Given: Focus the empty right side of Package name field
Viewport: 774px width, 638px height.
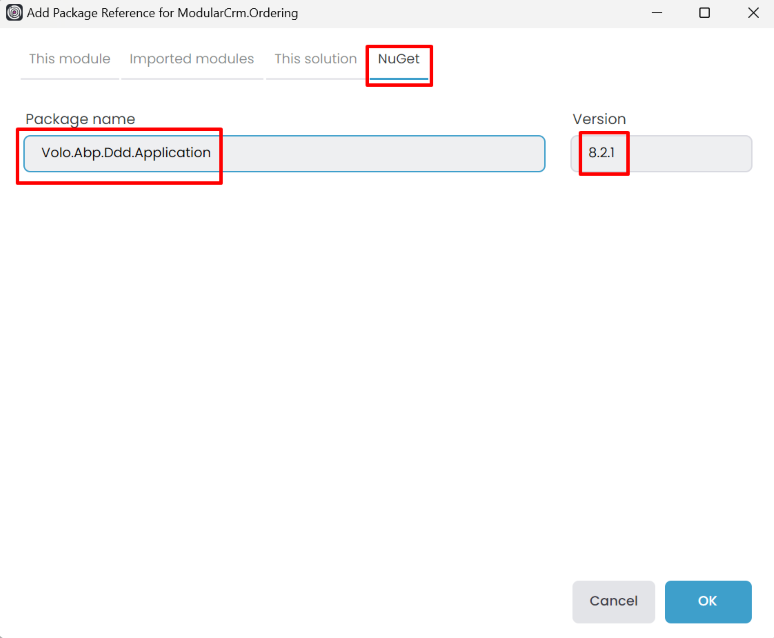Looking at the screenshot, I should (x=400, y=153).
